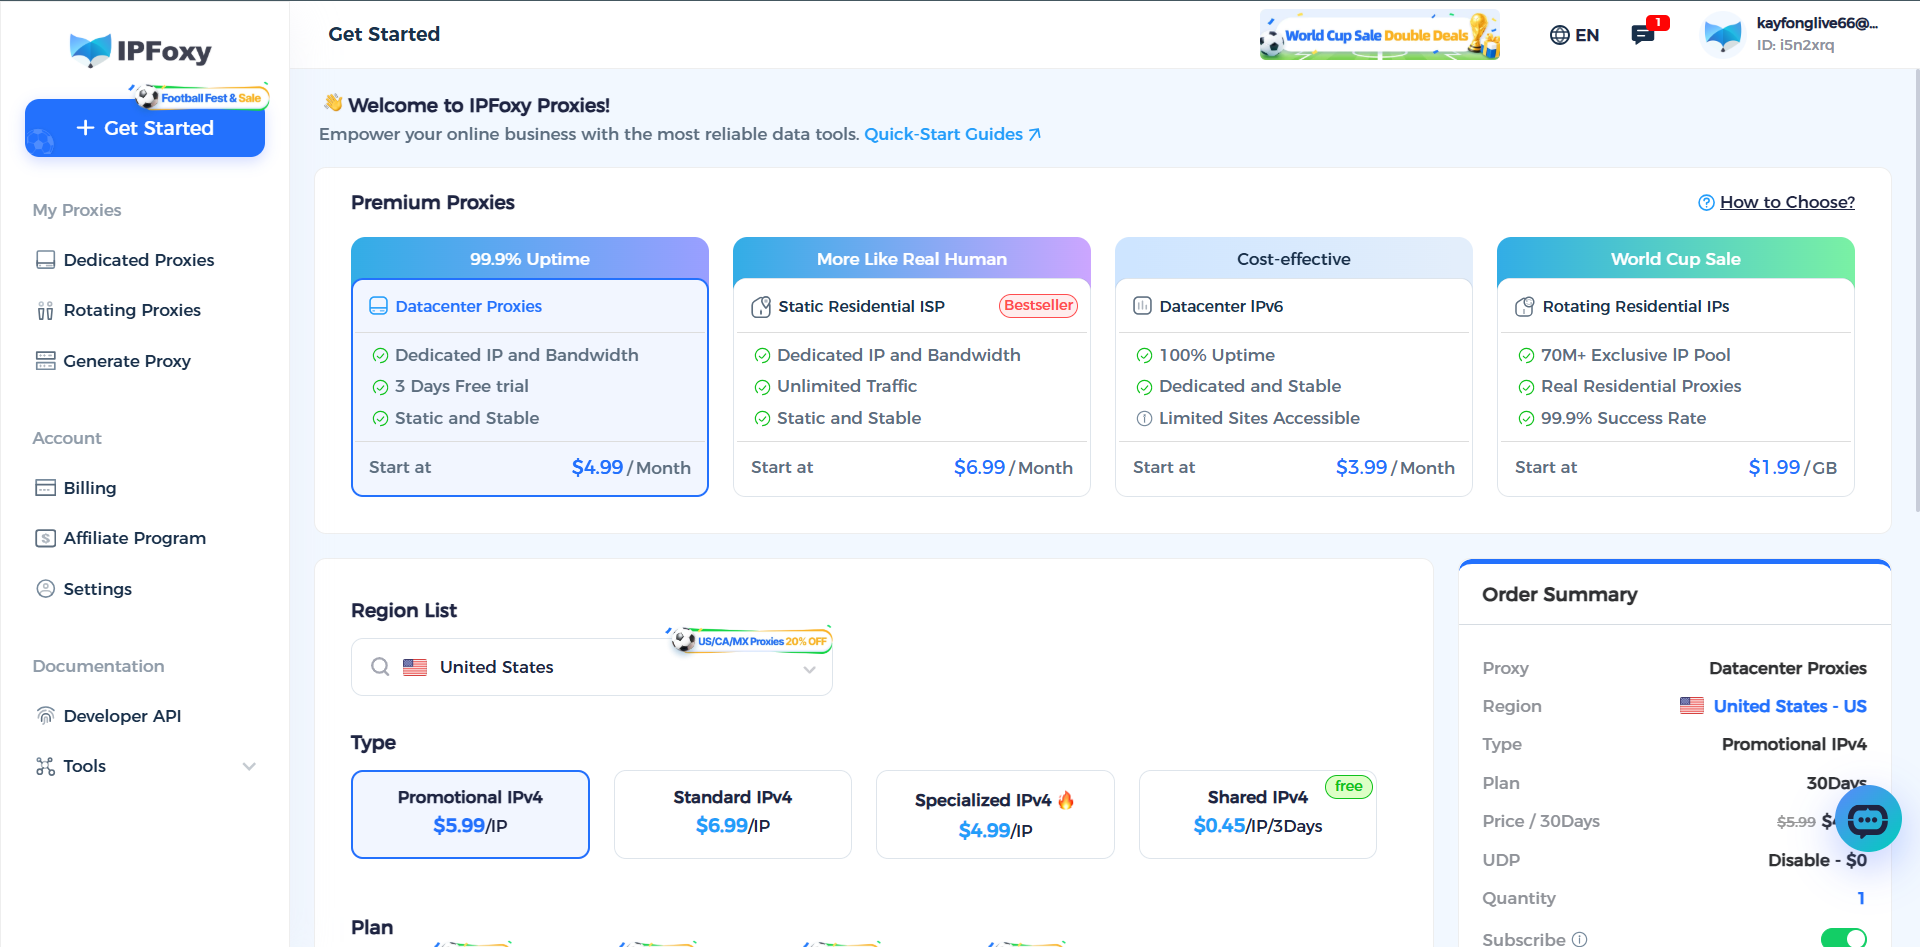Viewport: 1920px width, 947px height.
Task: Click the United States region search field
Action: 592,667
